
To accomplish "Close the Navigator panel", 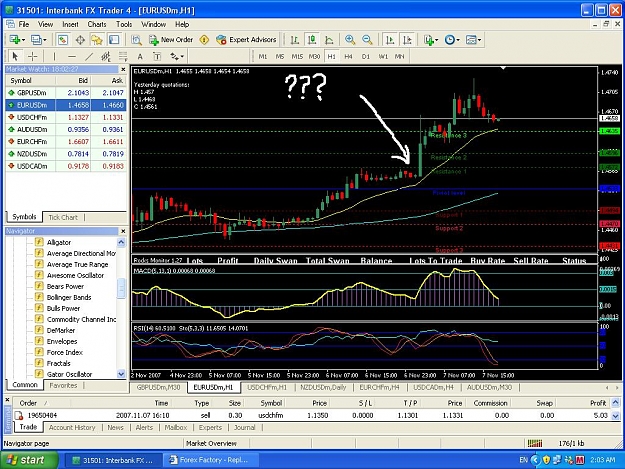I will (x=123, y=231).
